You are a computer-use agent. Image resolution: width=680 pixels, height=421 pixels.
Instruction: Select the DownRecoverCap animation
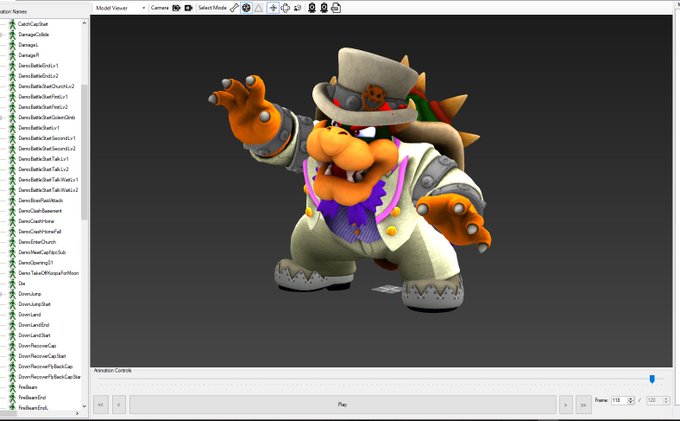[37, 346]
